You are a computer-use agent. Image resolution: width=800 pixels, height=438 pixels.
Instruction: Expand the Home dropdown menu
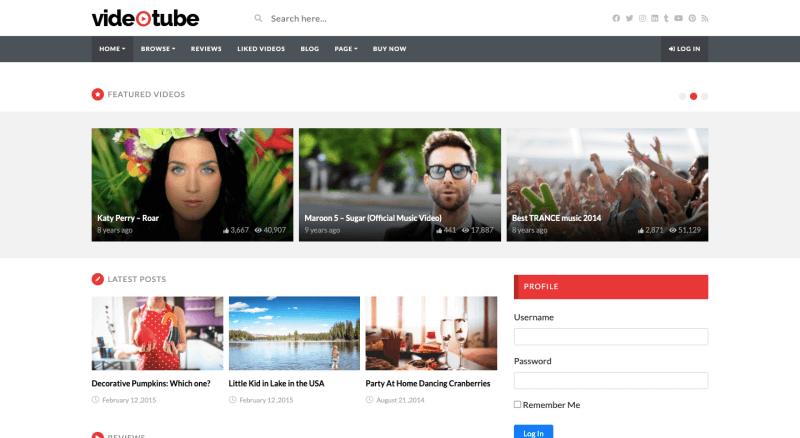pyautogui.click(x=112, y=49)
